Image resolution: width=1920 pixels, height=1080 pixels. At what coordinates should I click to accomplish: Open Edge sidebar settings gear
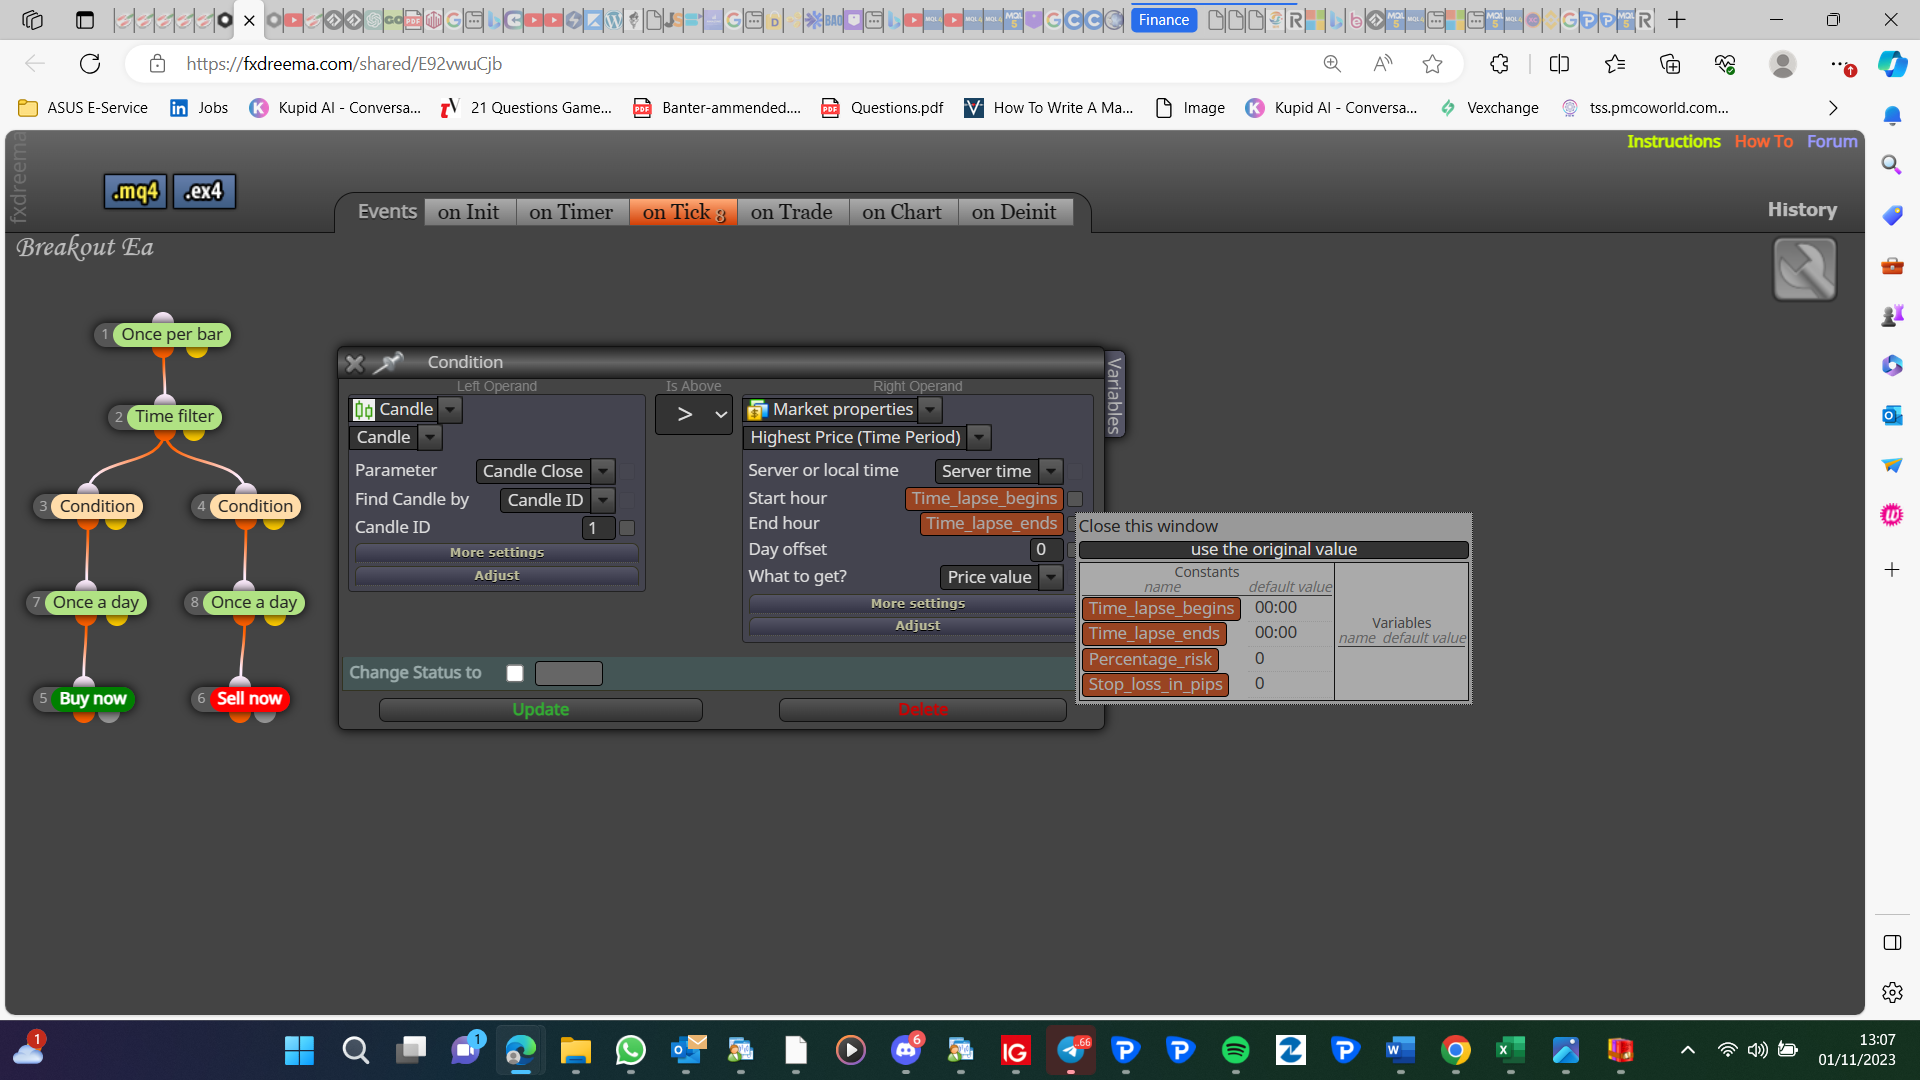[x=1892, y=993]
